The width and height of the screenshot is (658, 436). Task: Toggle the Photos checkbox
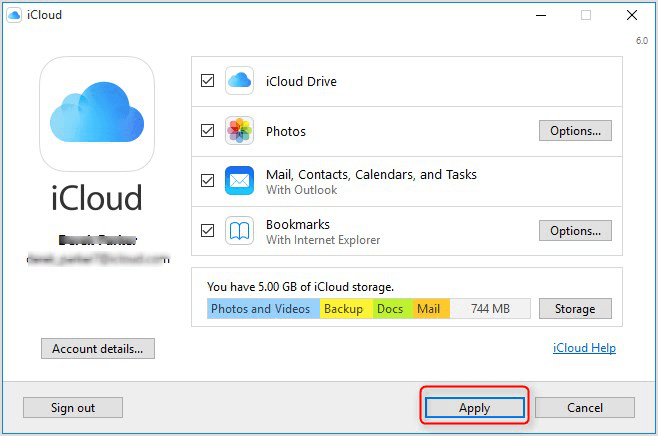click(x=208, y=131)
